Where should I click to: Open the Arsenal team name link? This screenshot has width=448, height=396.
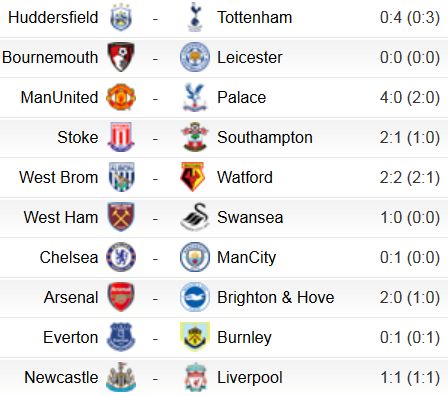pos(71,297)
